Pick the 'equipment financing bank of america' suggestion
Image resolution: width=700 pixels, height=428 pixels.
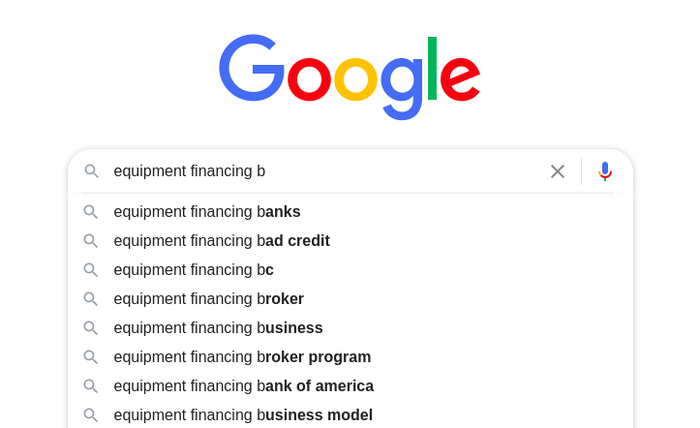[x=350, y=386]
